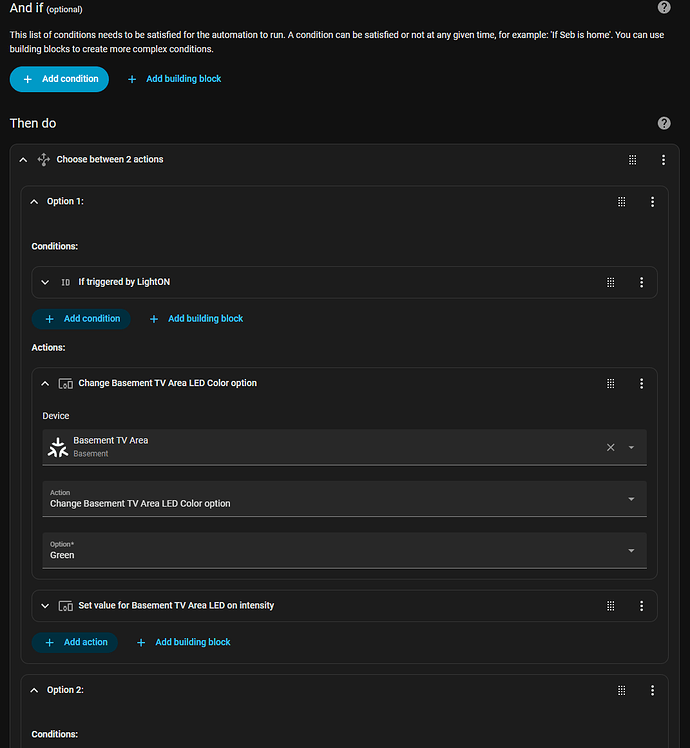The image size is (690, 748).
Task: Open the Device dropdown for Basement TV Area
Action: [631, 447]
